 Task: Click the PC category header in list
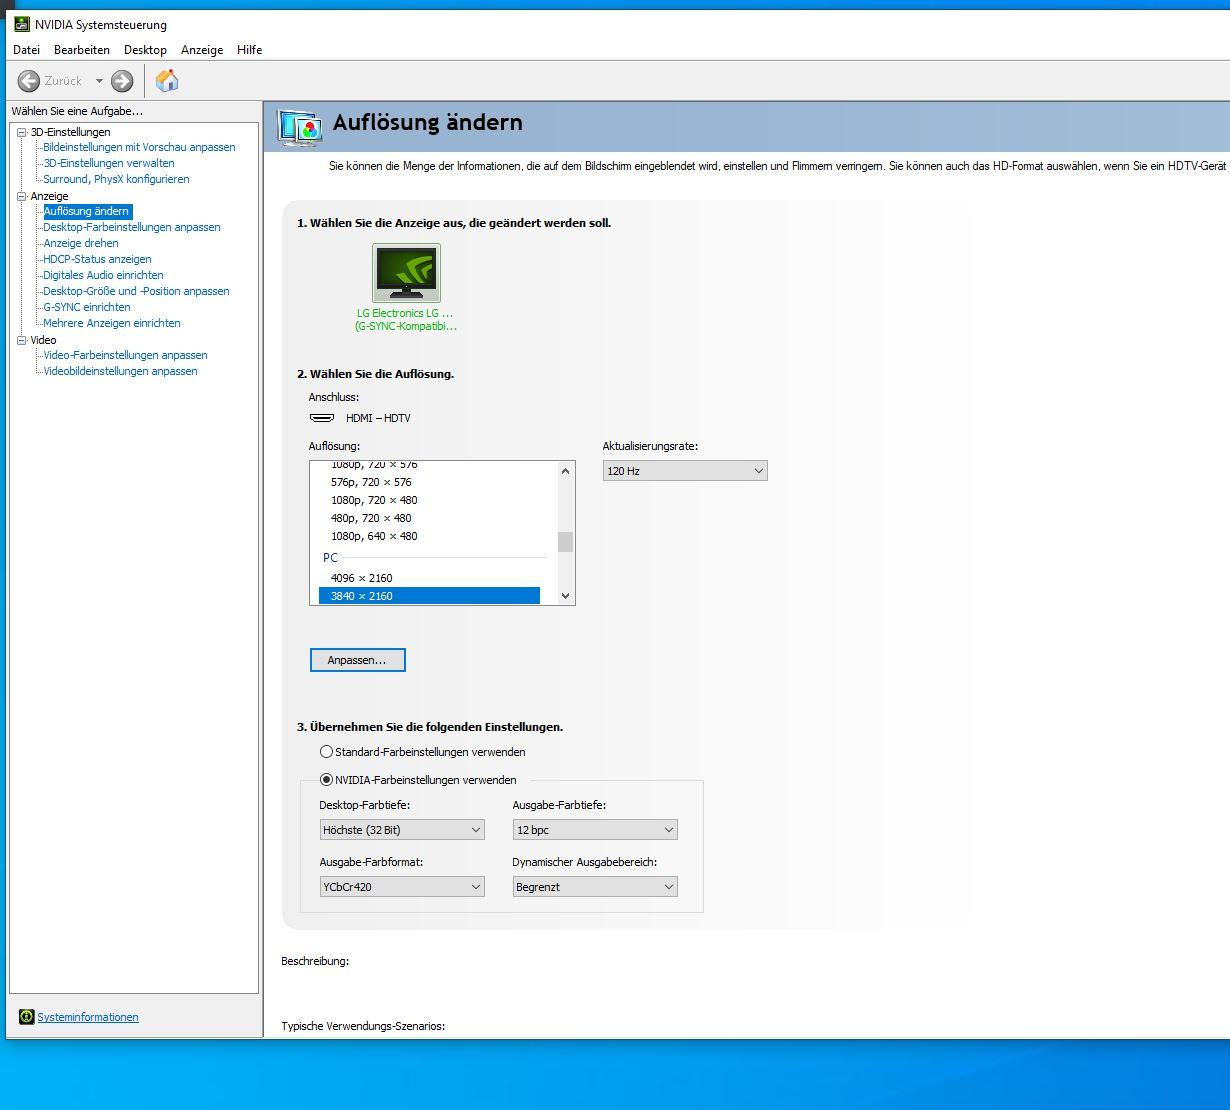330,558
